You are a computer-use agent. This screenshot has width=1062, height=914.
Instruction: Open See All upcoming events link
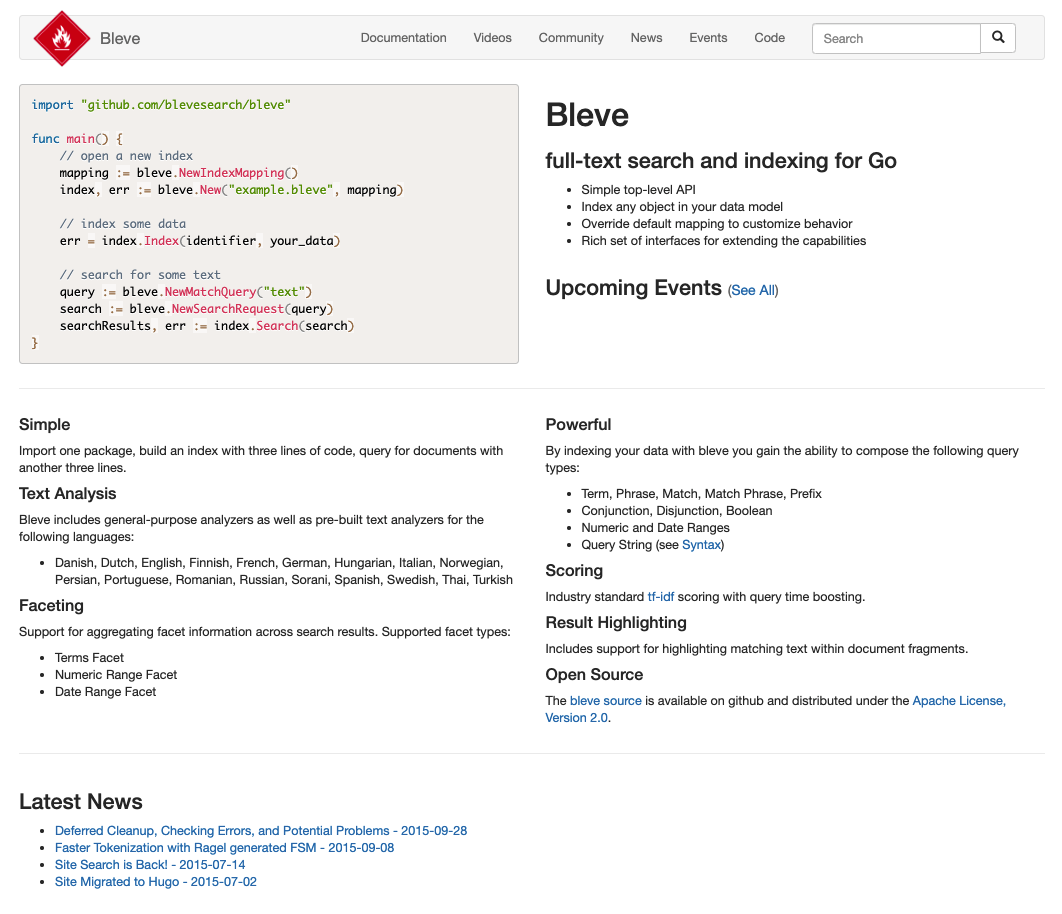click(x=753, y=290)
